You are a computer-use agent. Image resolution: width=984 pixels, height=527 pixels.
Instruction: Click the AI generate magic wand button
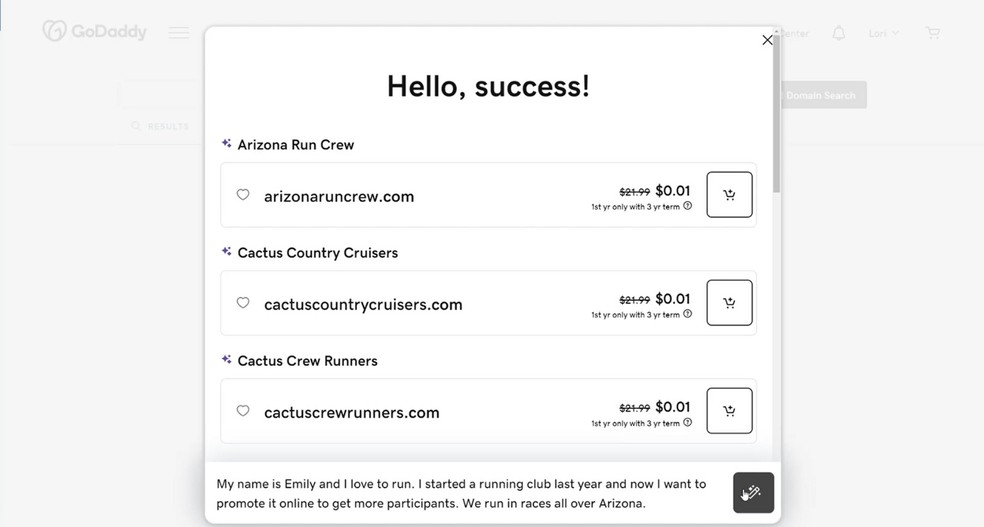point(753,493)
